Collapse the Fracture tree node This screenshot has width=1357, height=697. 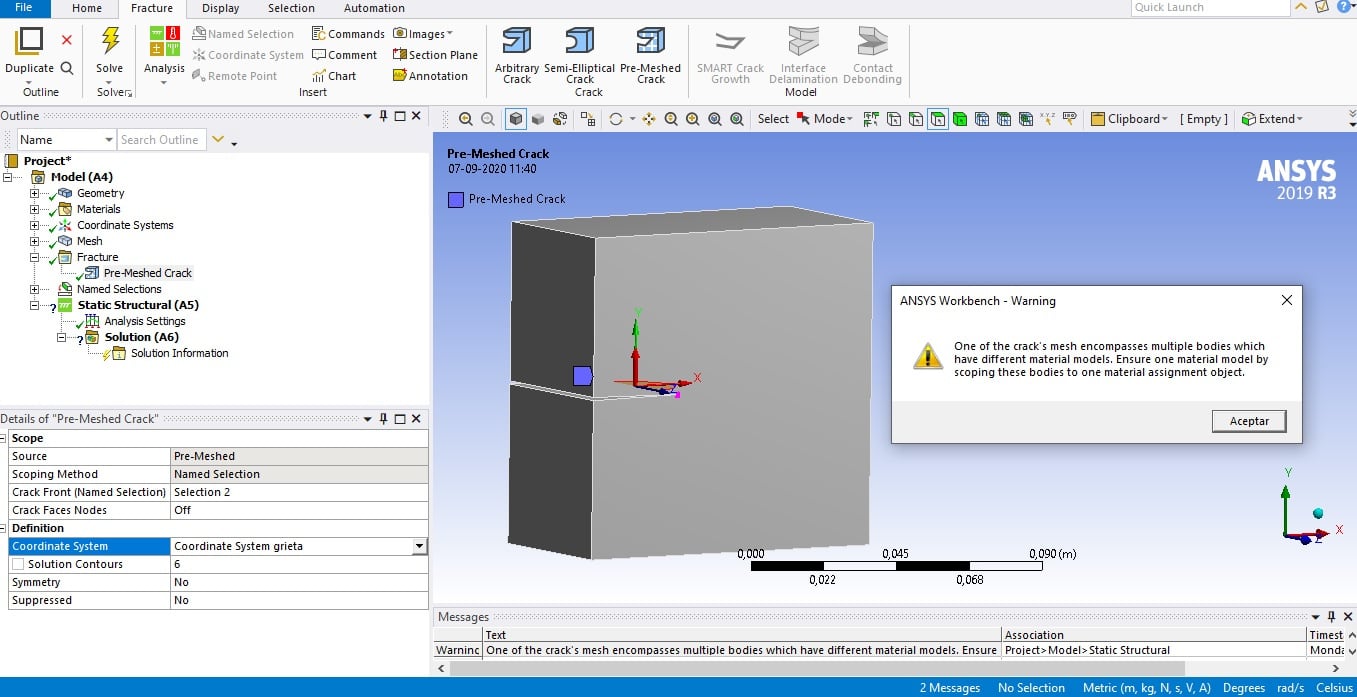pyautogui.click(x=35, y=257)
